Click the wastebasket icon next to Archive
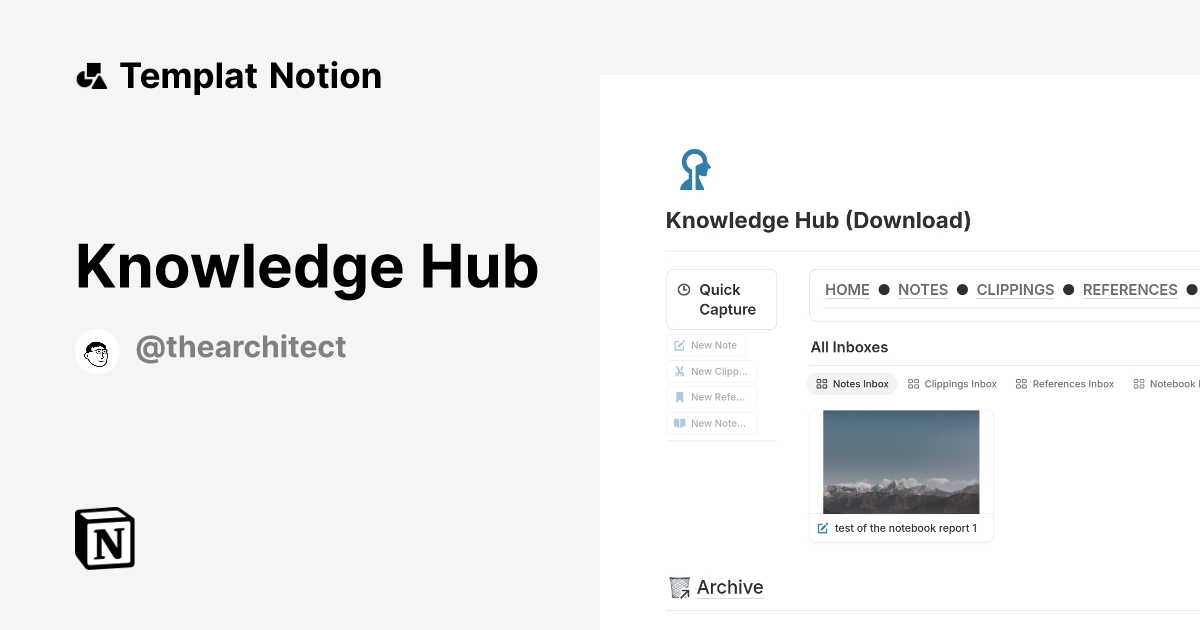This screenshot has width=1200, height=630. pos(679,587)
